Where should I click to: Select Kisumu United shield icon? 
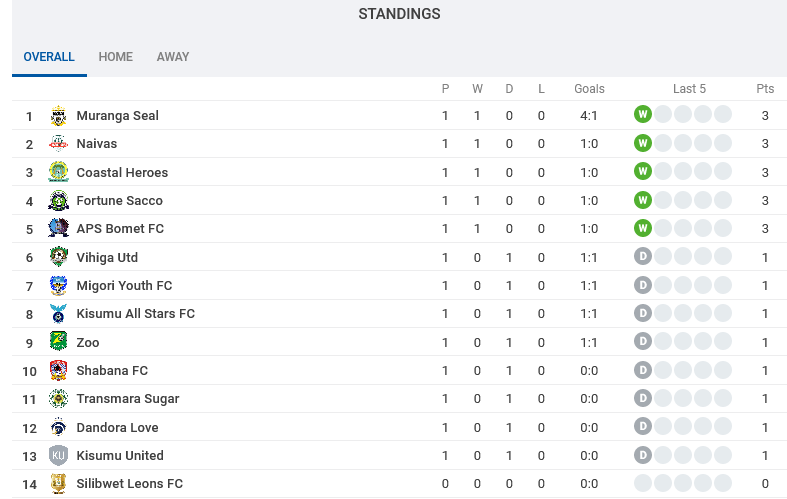point(59,455)
